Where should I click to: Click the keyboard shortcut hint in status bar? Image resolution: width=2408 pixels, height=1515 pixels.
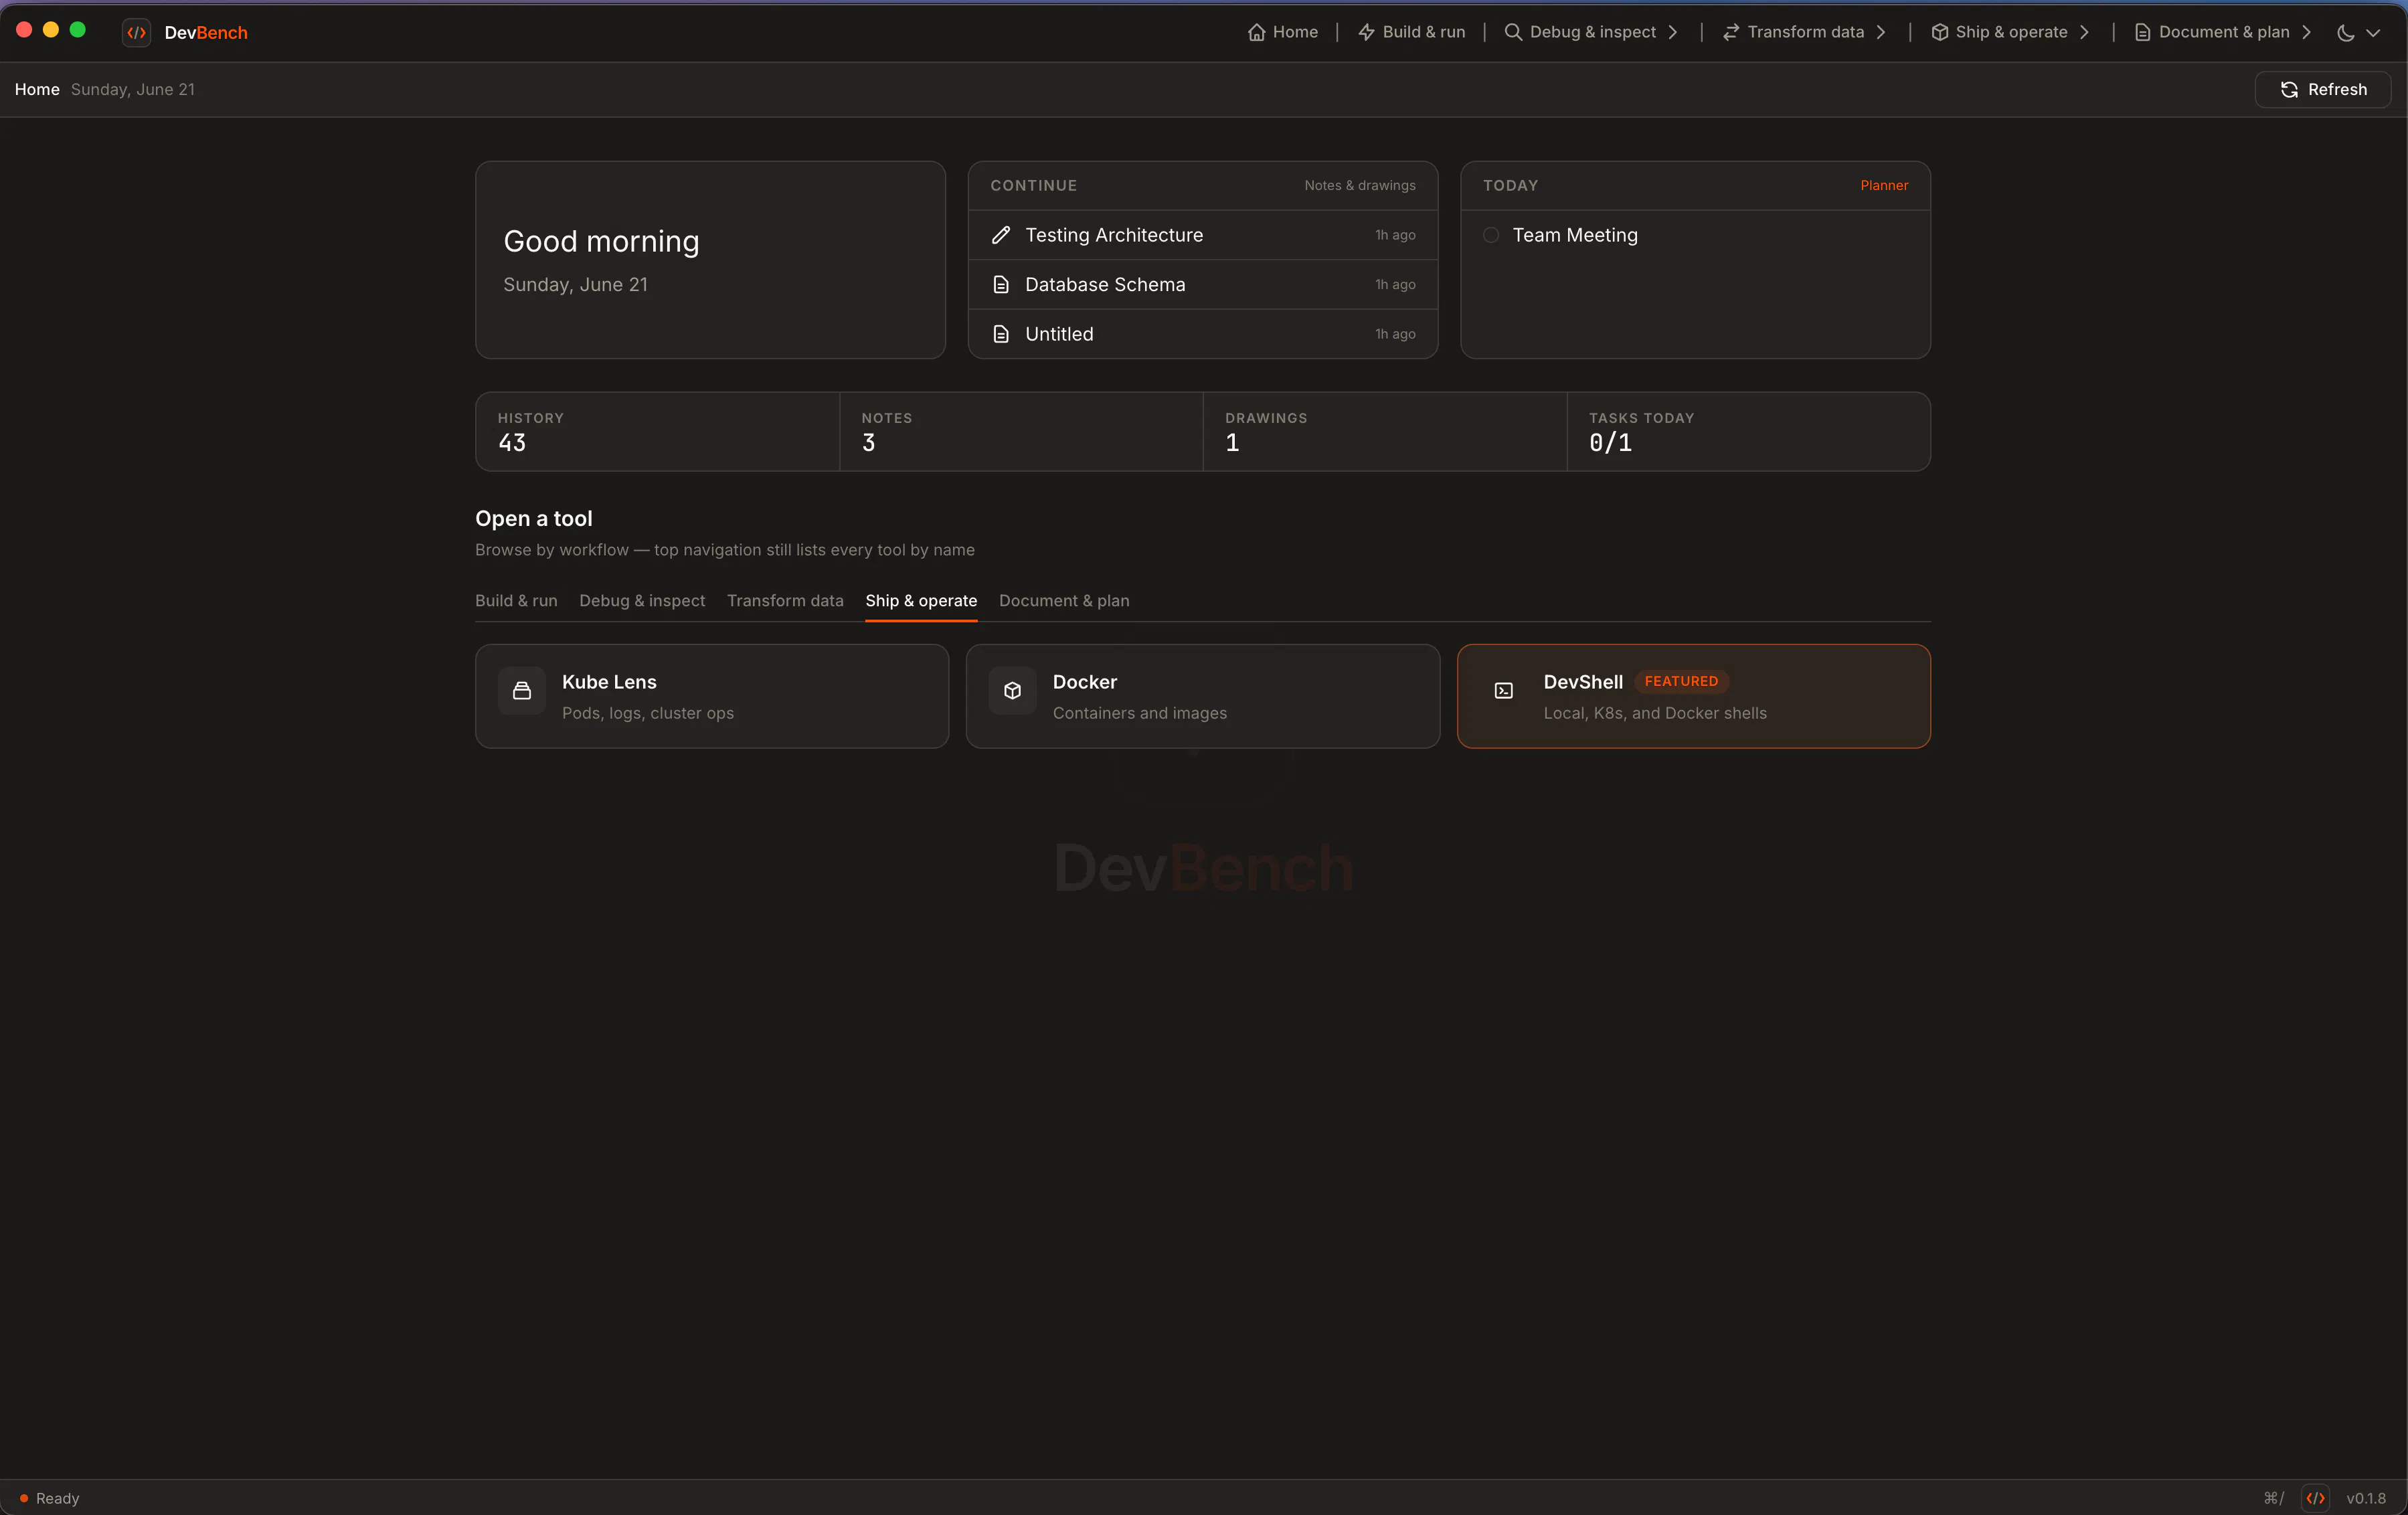click(x=2273, y=1498)
